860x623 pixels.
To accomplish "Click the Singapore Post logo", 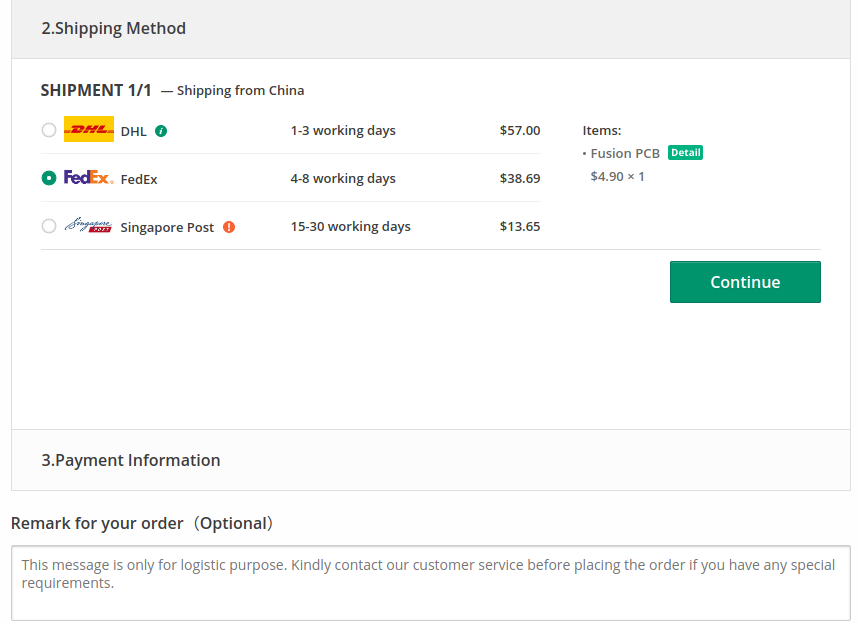I will (88, 225).
